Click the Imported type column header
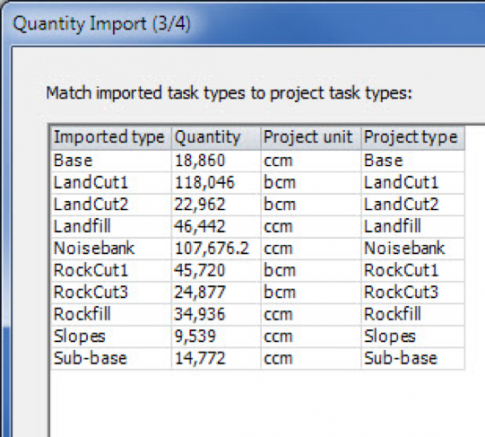The width and height of the screenshot is (485, 437). pyautogui.click(x=111, y=137)
